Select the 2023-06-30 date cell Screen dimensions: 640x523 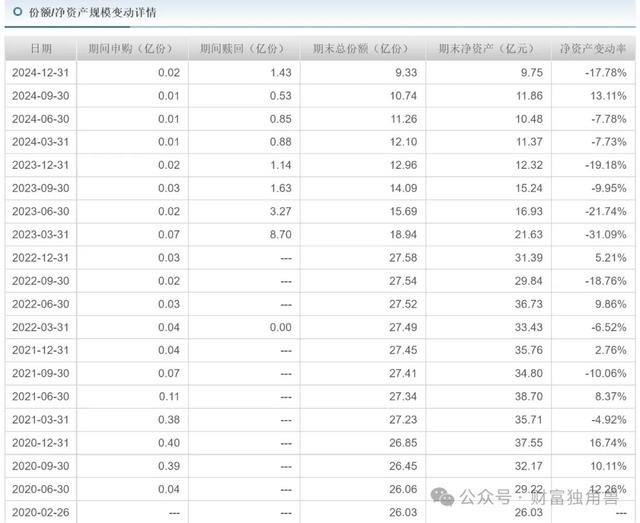pos(40,211)
